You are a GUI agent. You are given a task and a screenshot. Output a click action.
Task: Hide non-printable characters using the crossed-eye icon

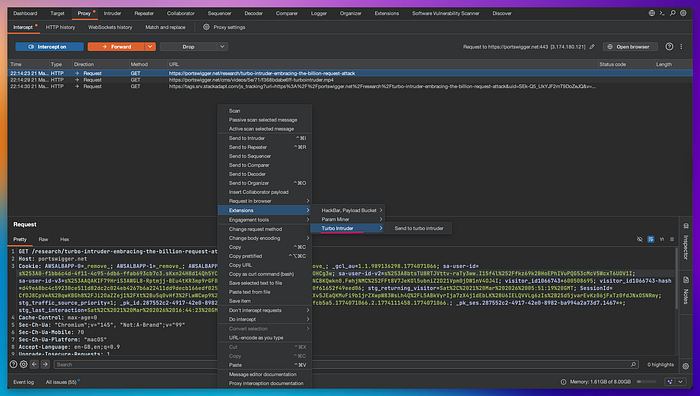point(640,239)
